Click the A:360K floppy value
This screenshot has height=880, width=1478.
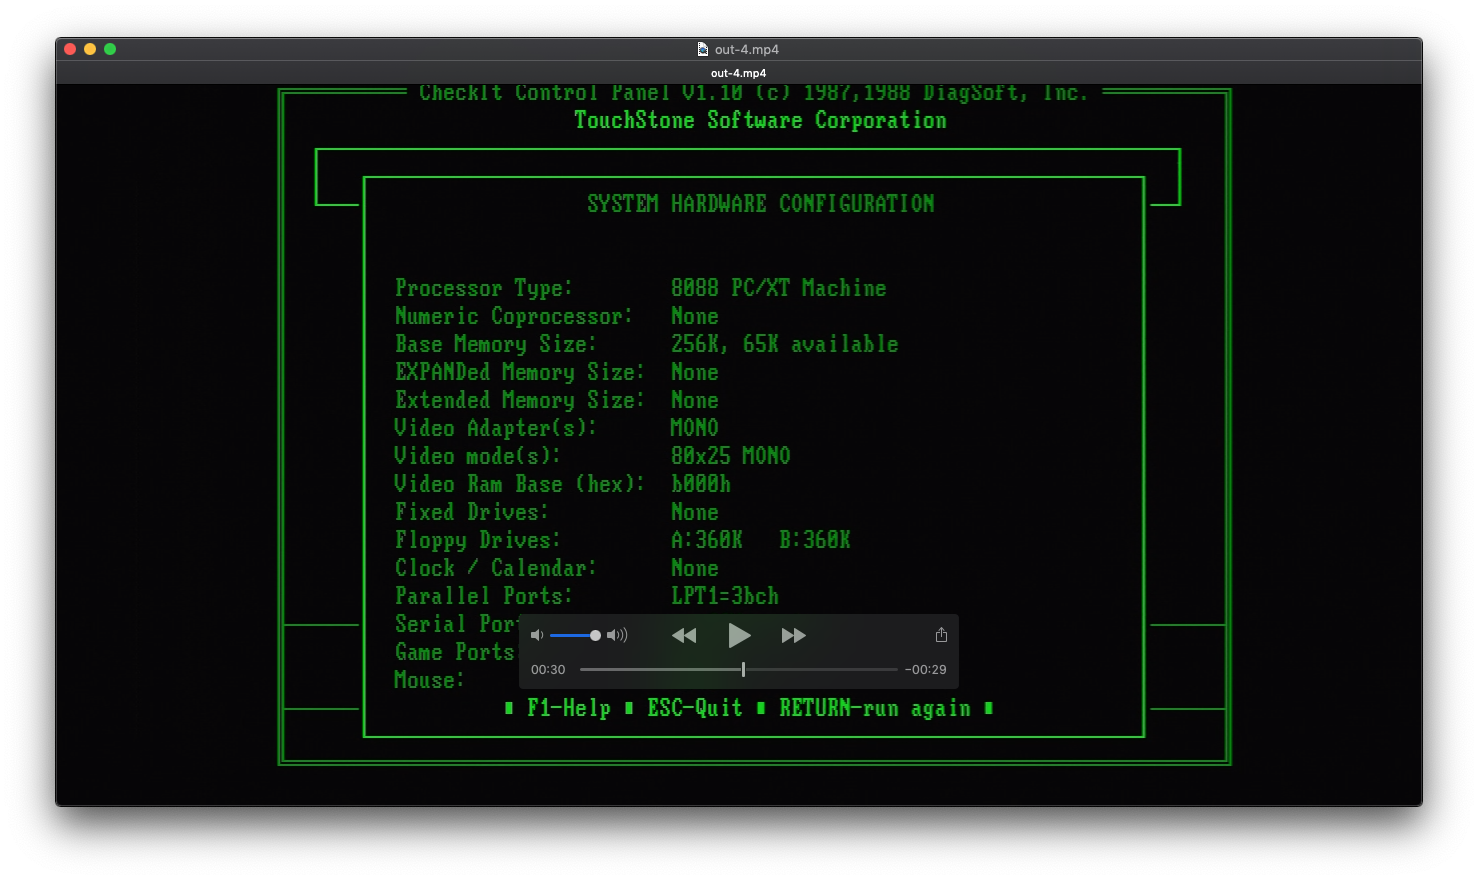pyautogui.click(x=707, y=540)
